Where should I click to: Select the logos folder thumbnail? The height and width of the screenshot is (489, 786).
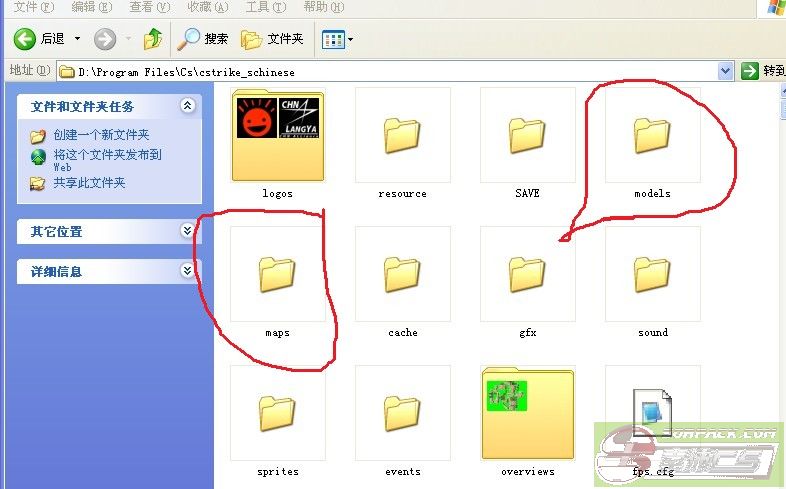tap(277, 136)
